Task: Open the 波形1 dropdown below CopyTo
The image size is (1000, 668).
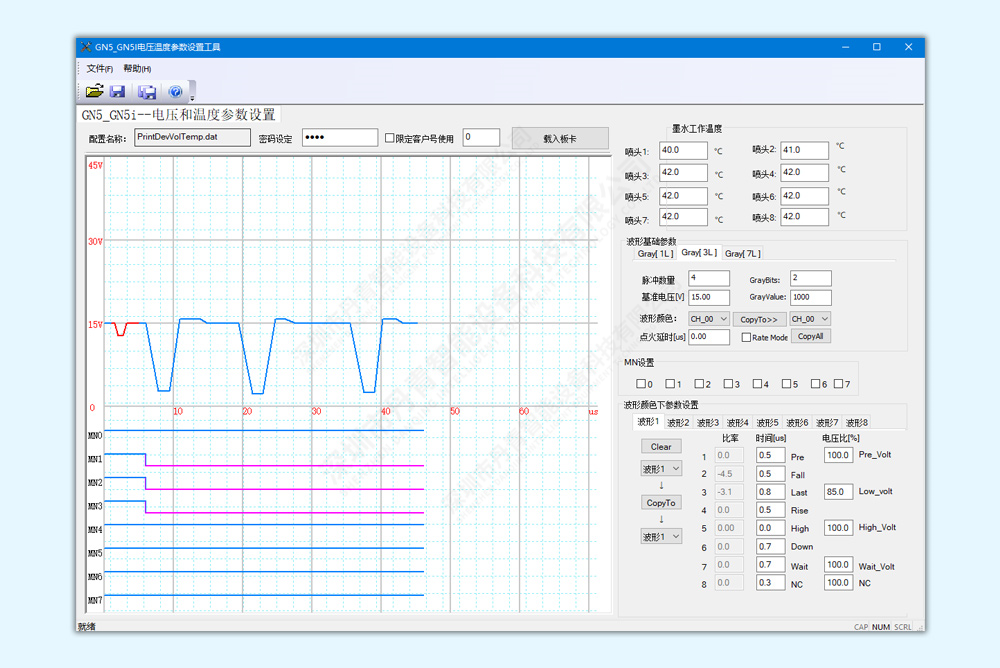Action: coord(661,537)
